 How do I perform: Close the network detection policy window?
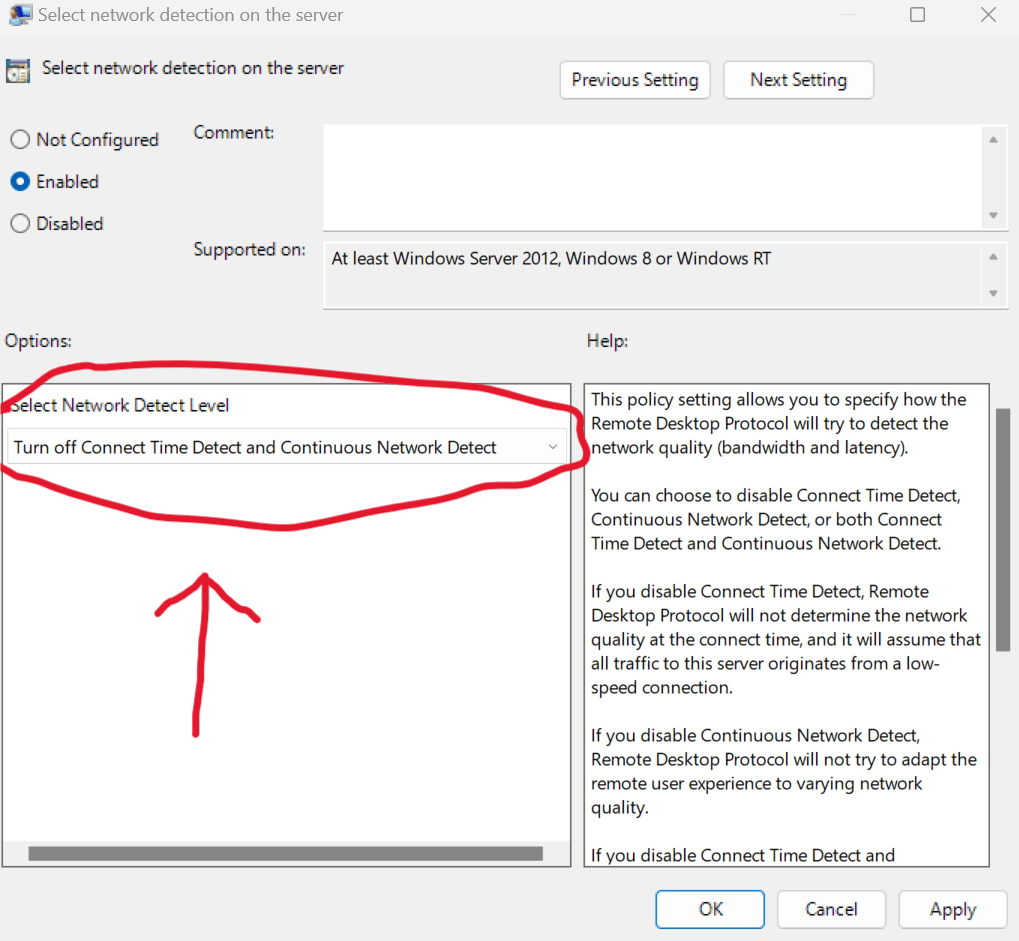click(987, 14)
